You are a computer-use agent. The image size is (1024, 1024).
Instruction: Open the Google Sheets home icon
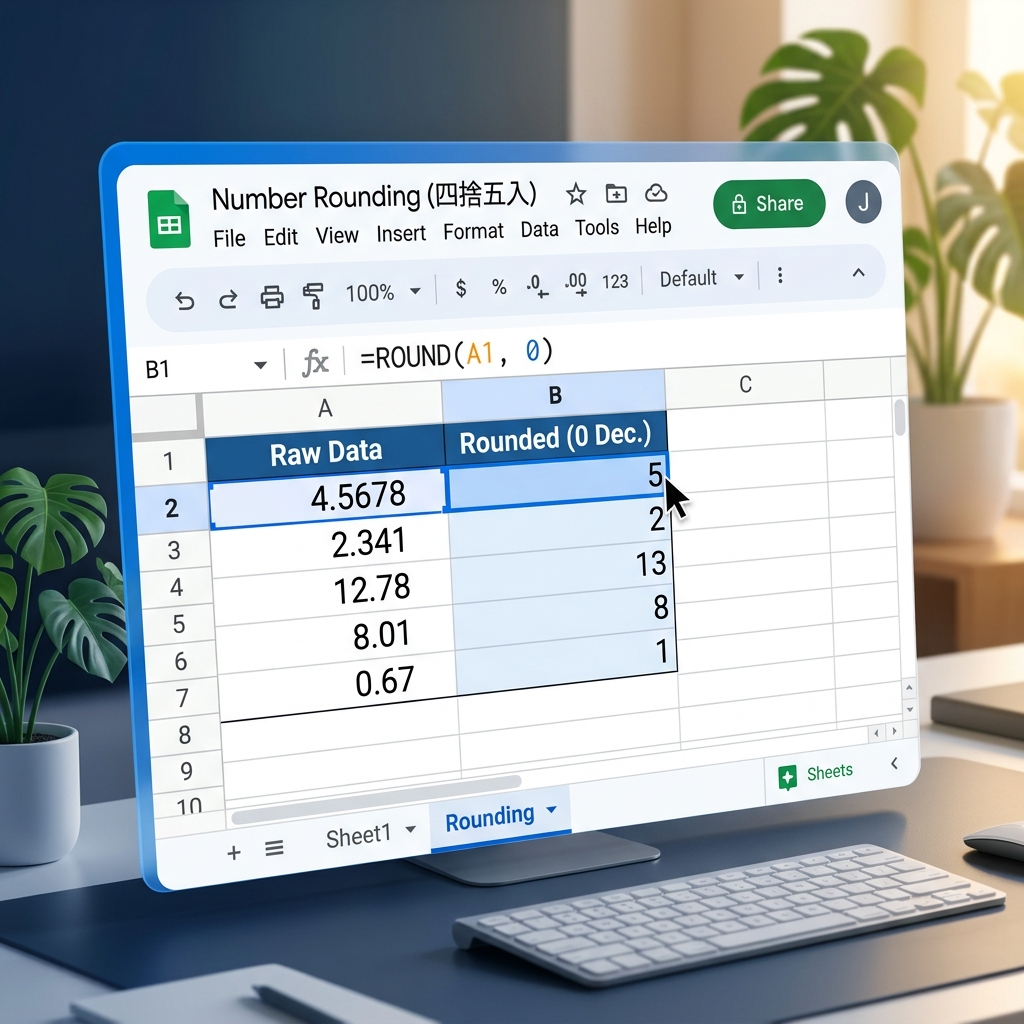pos(169,219)
